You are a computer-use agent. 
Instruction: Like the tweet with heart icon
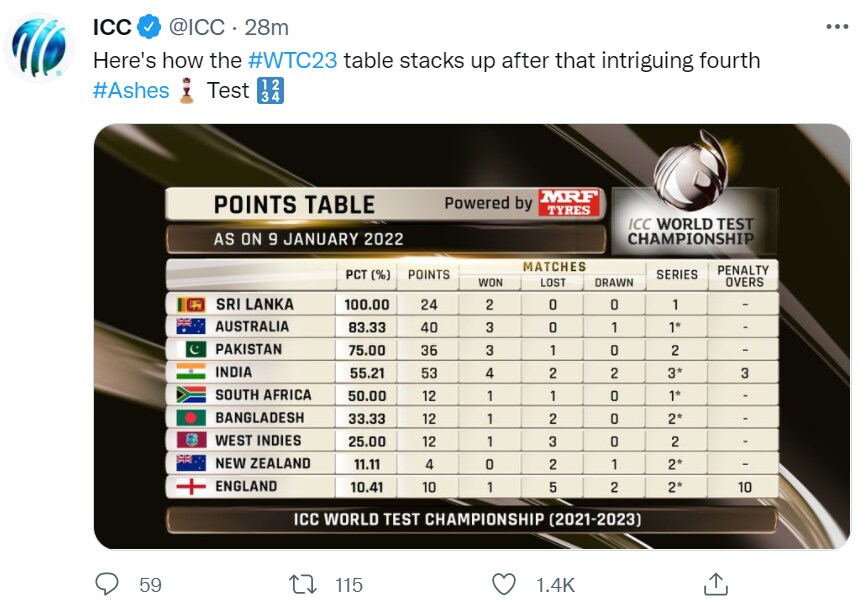tap(504, 584)
